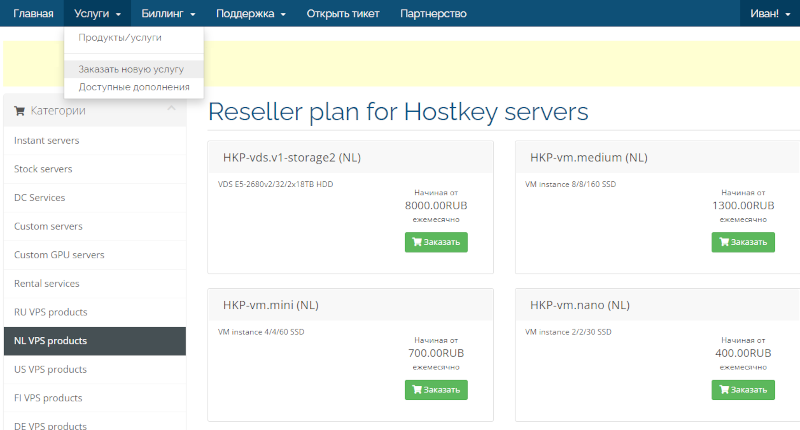The height and width of the screenshot is (430, 800).
Task: Click the shopping cart icon beside Категории
Action: pos(20,111)
